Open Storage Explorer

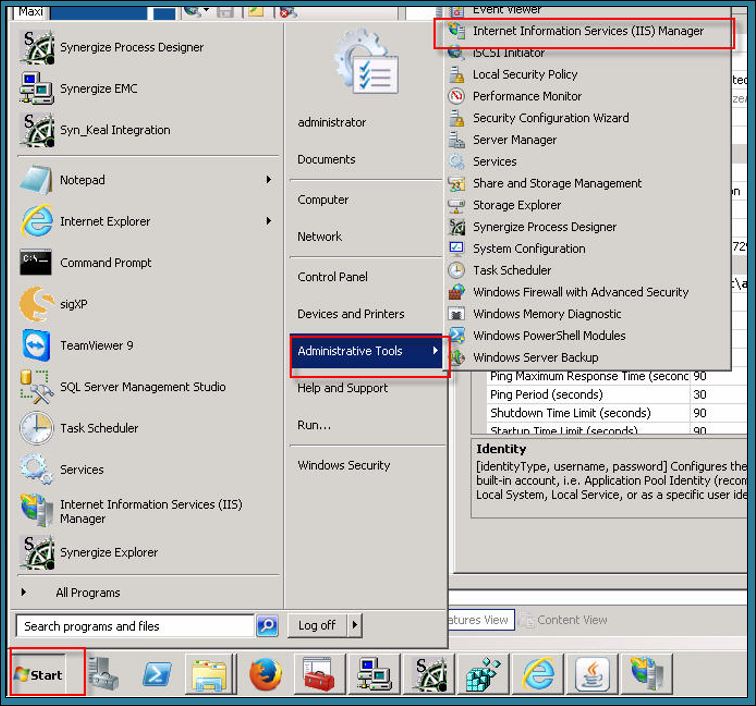tap(587, 205)
